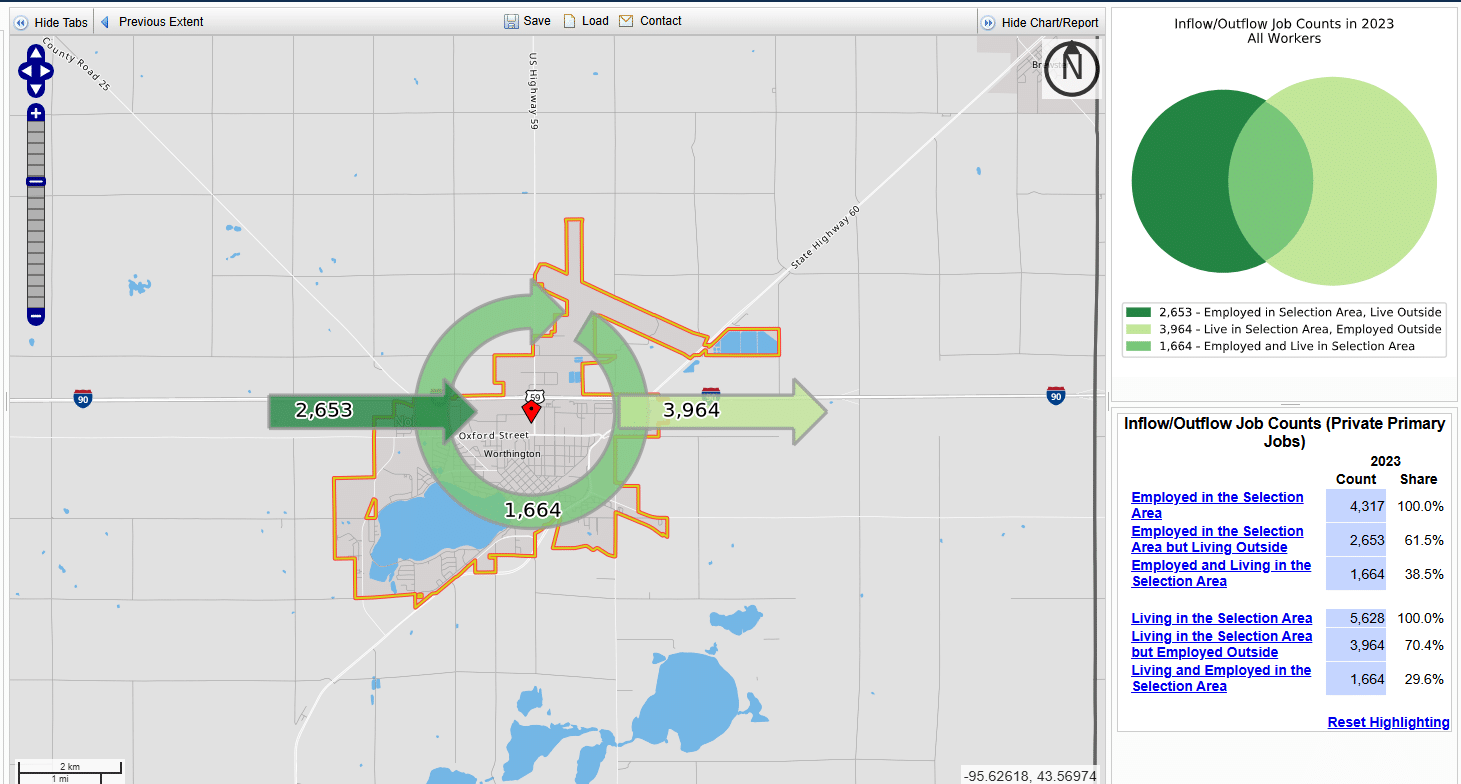Open Living and Employed in Selection Area link

coord(1221,678)
